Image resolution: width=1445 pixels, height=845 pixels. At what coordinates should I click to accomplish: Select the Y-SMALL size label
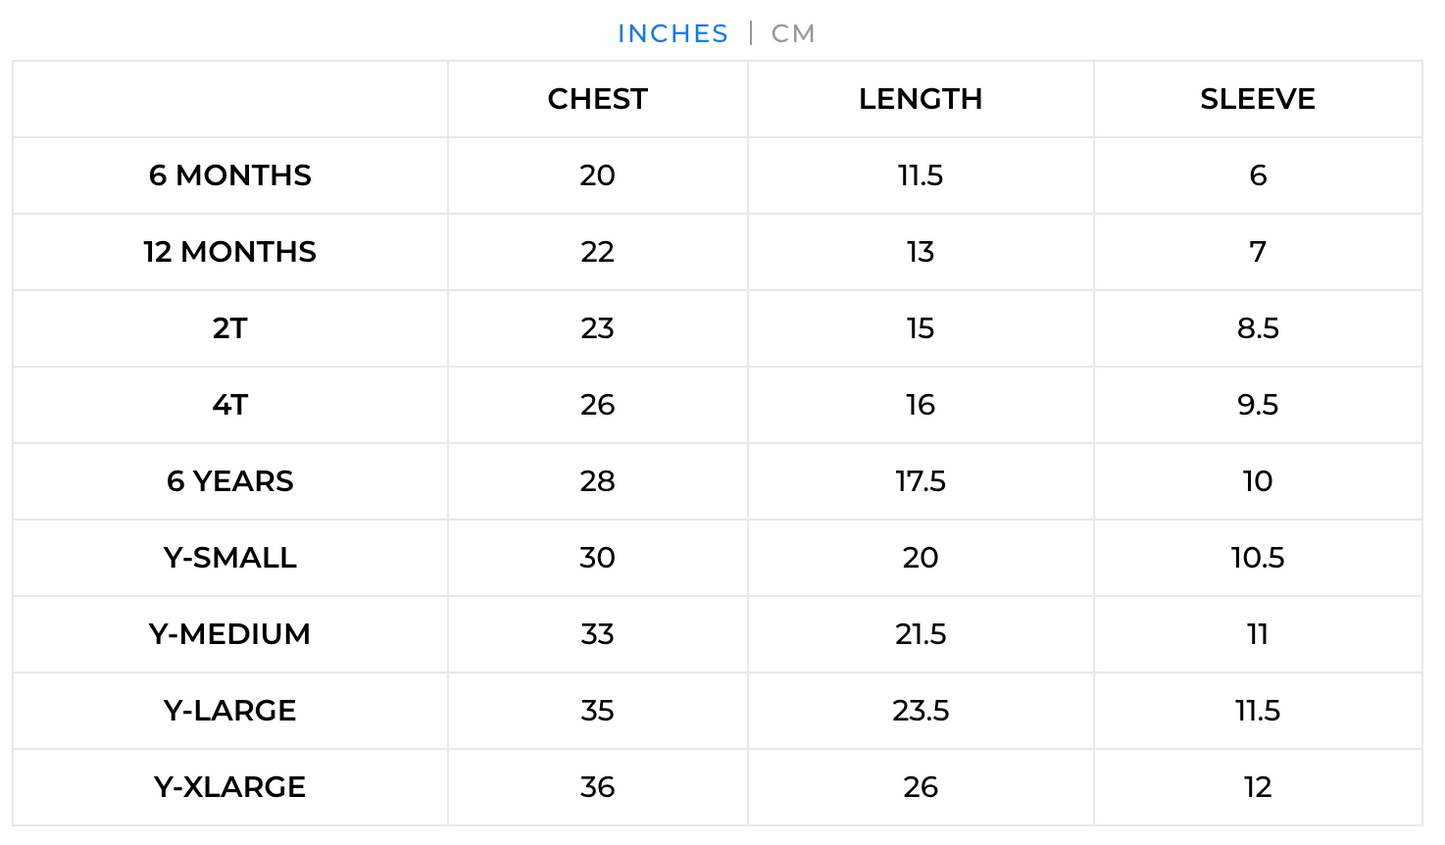230,558
